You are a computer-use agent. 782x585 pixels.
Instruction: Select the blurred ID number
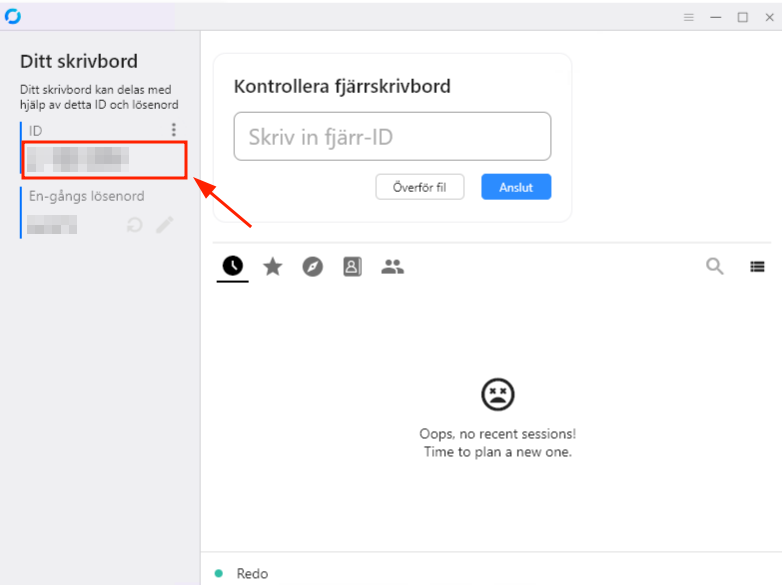[78, 160]
